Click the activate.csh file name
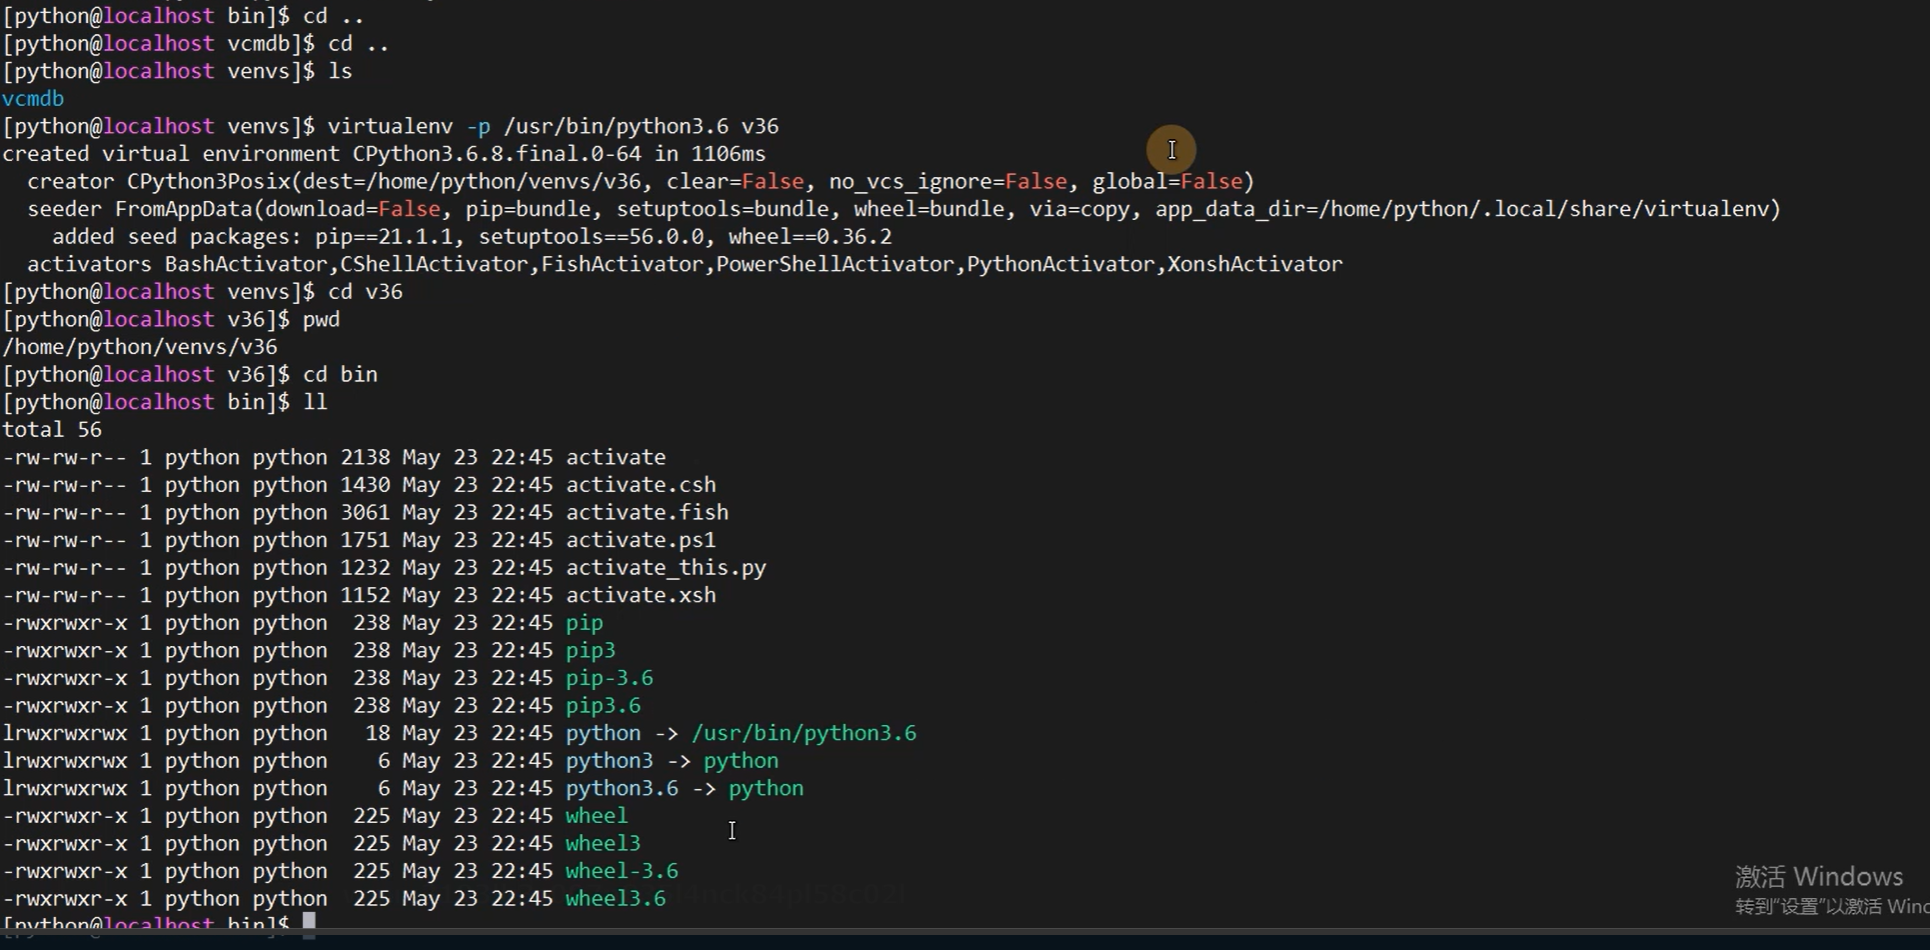Viewport: 1930px width, 950px height. [x=640, y=485]
